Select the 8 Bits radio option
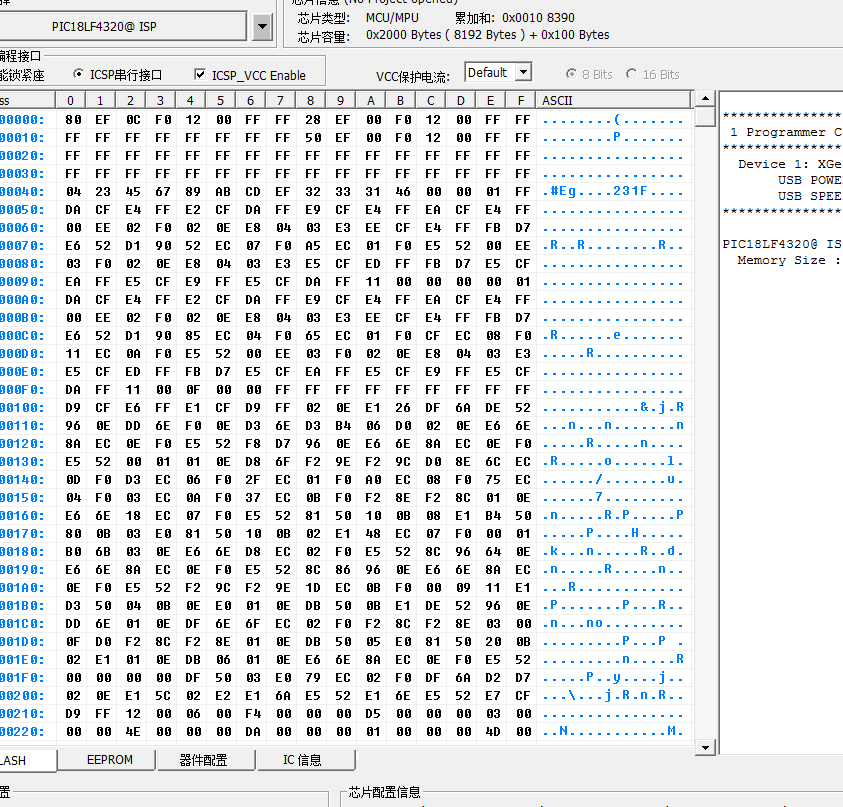Screen dimensions: 843x807 pyautogui.click(x=572, y=75)
